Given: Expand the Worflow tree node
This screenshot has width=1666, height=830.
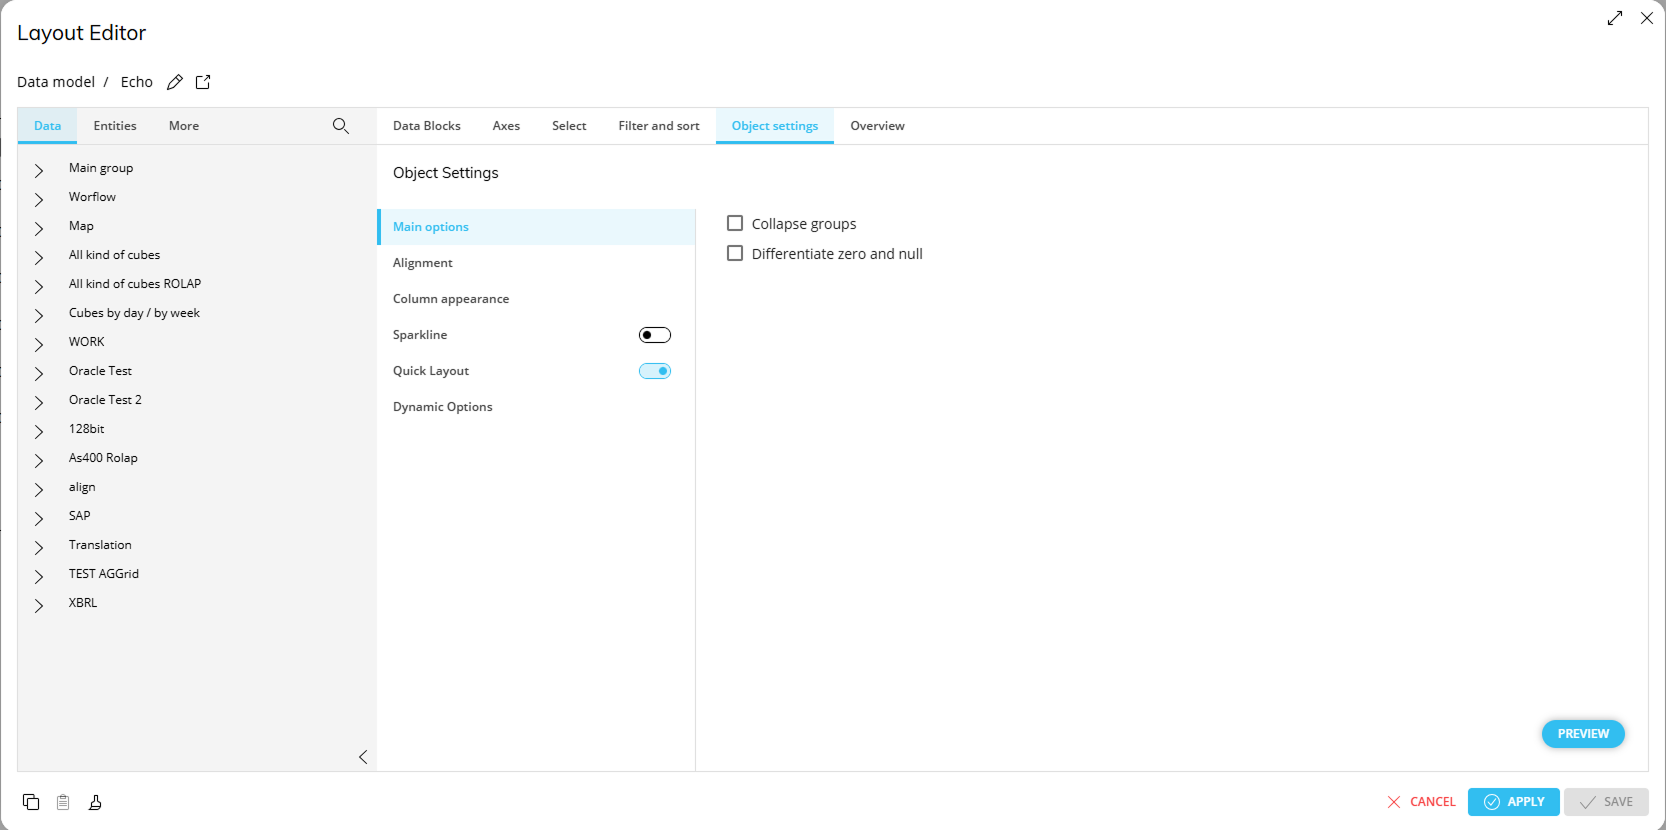Looking at the screenshot, I should [39, 199].
